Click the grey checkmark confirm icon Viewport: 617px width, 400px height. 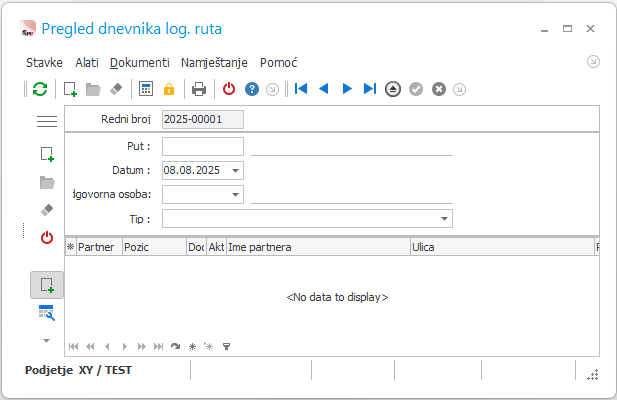[x=416, y=89]
